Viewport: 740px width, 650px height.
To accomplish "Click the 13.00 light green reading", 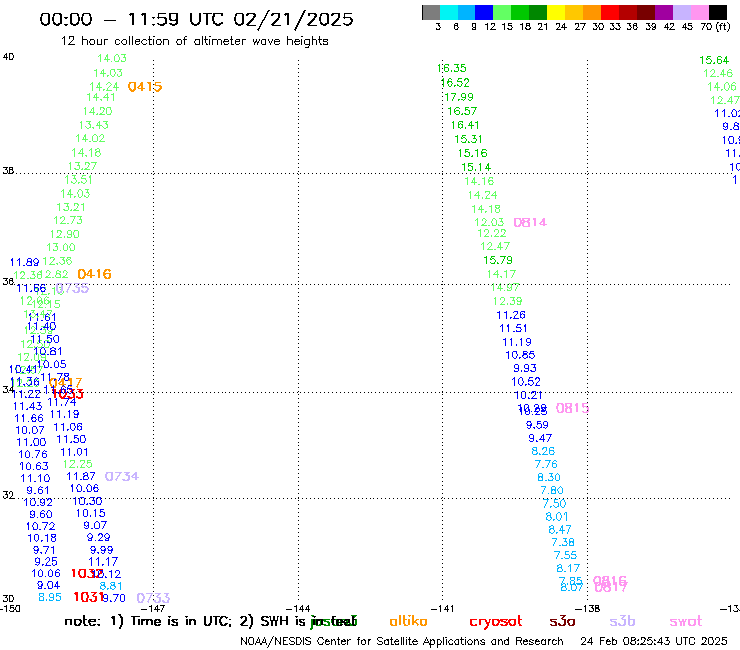I will [61, 247].
